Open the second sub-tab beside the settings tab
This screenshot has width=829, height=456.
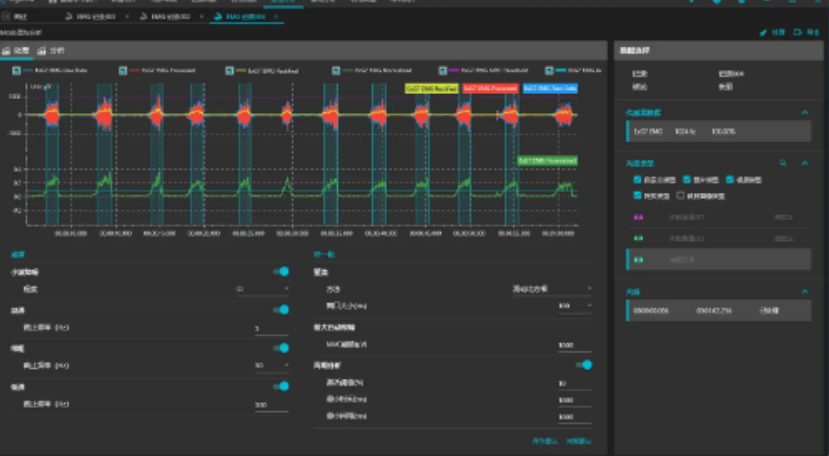tap(51, 50)
